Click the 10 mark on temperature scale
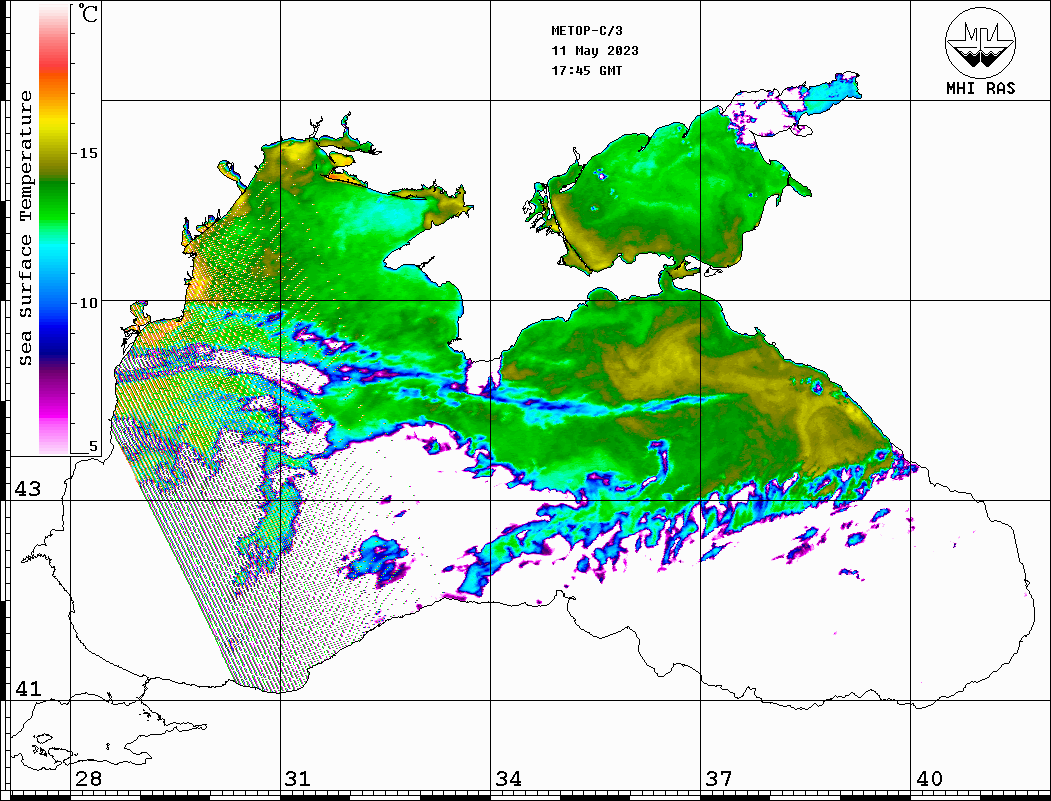Screen dimensions: 1051x801 coord(90,302)
